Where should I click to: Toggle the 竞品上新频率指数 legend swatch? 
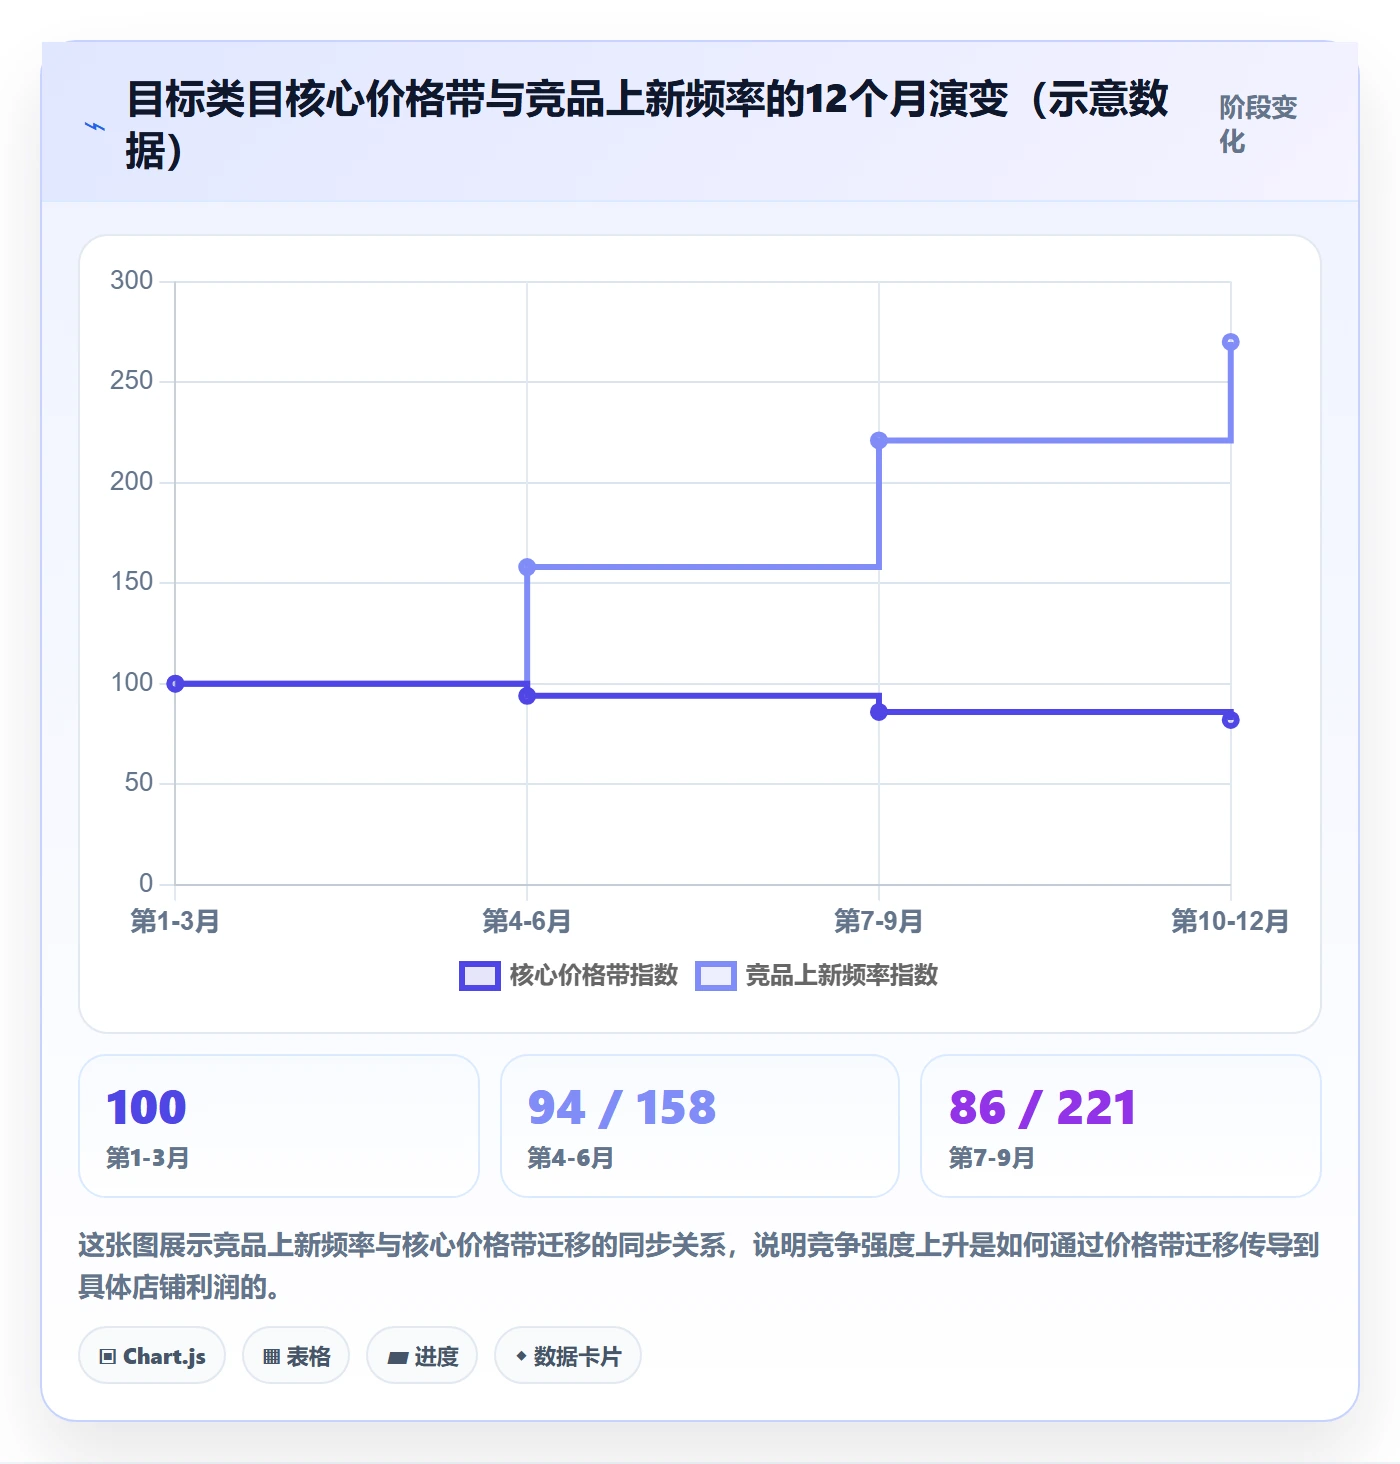point(716,976)
